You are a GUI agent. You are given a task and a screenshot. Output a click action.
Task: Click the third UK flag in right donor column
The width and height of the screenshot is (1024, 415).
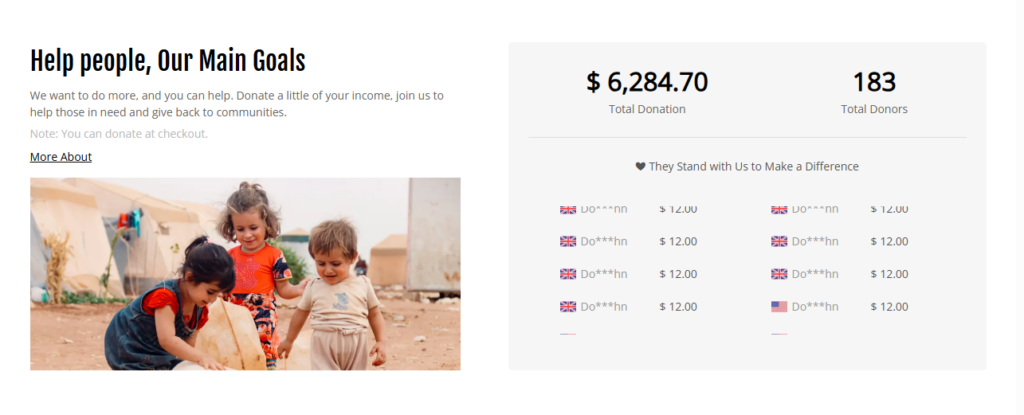tap(779, 274)
